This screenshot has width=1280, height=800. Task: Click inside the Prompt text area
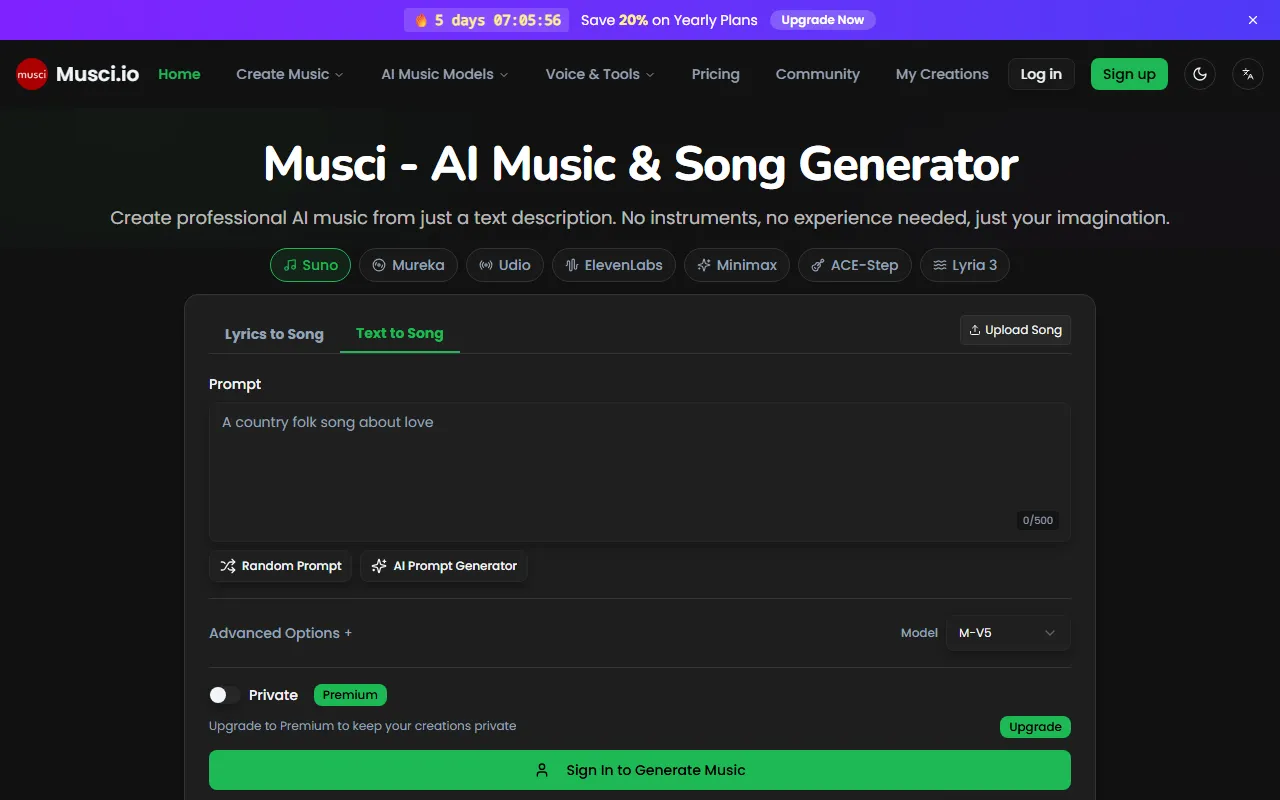tap(640, 470)
